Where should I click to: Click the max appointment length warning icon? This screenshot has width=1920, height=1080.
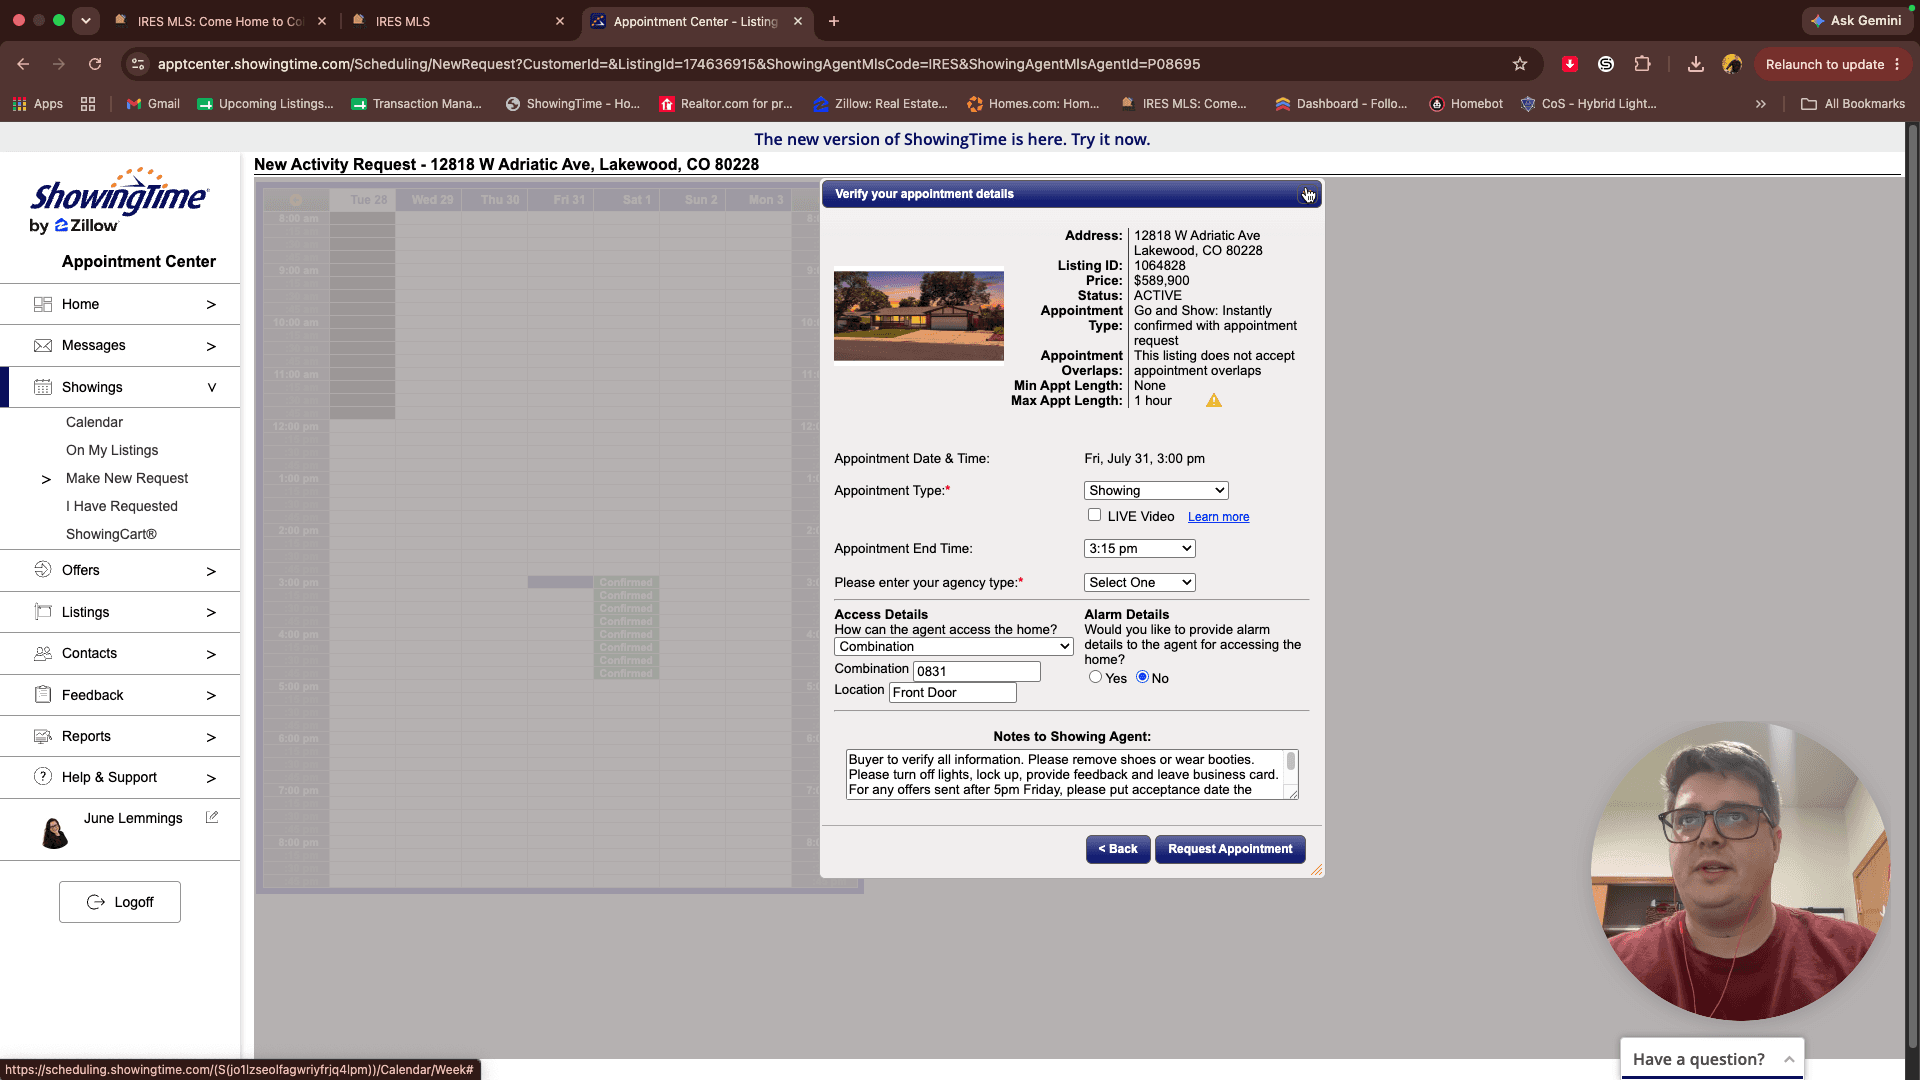coord(1214,401)
